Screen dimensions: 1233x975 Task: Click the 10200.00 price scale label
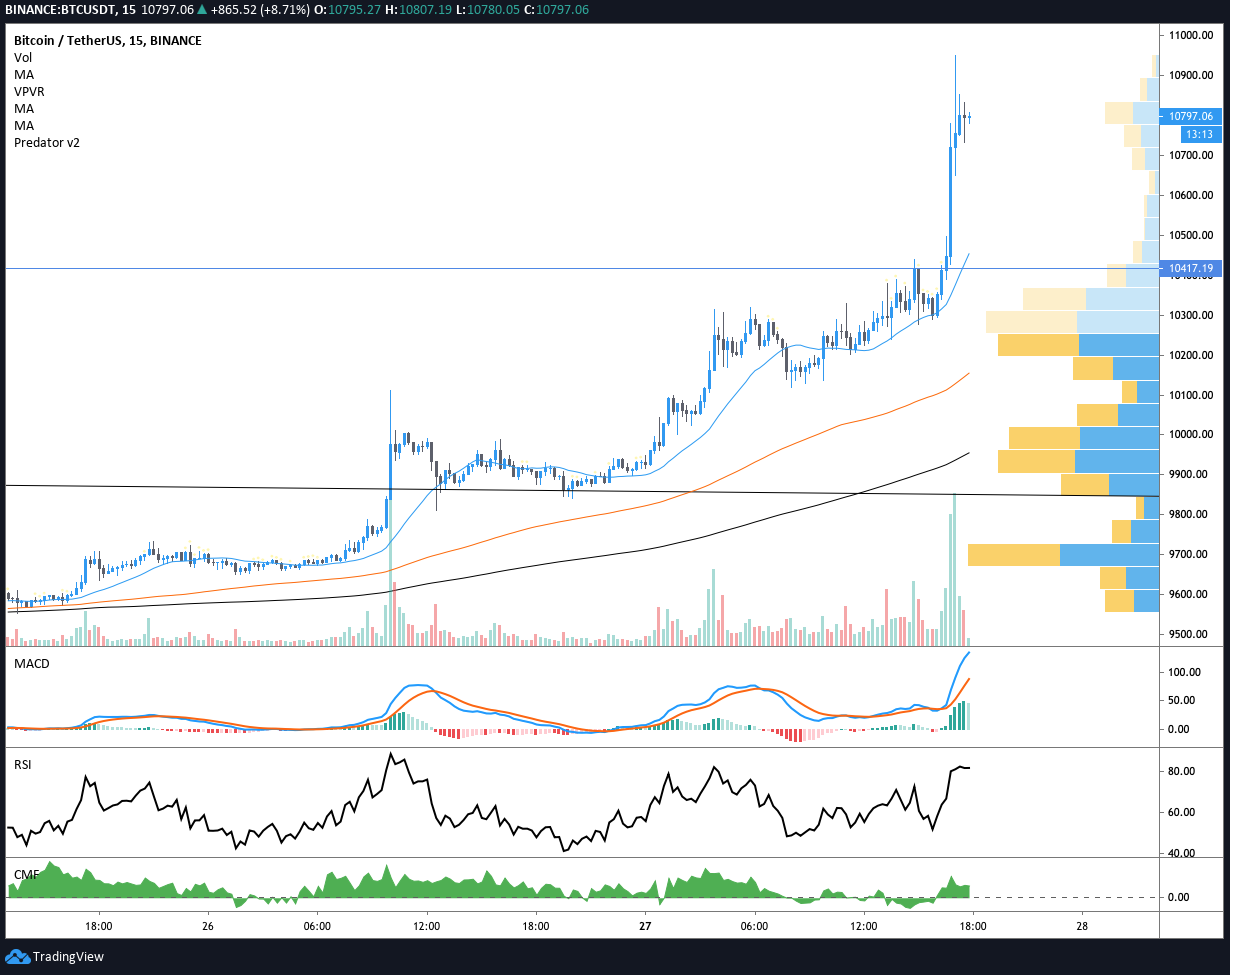(1191, 355)
